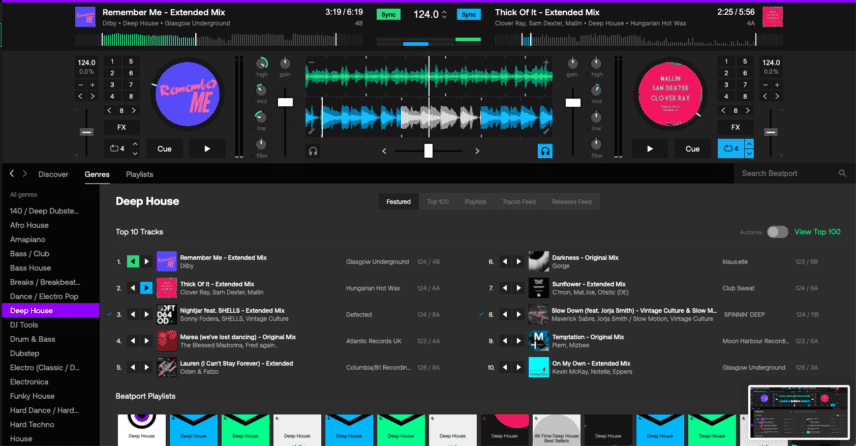This screenshot has height=446, width=856.
Task: Select right deck hot cue 5
Action: click(x=745, y=62)
